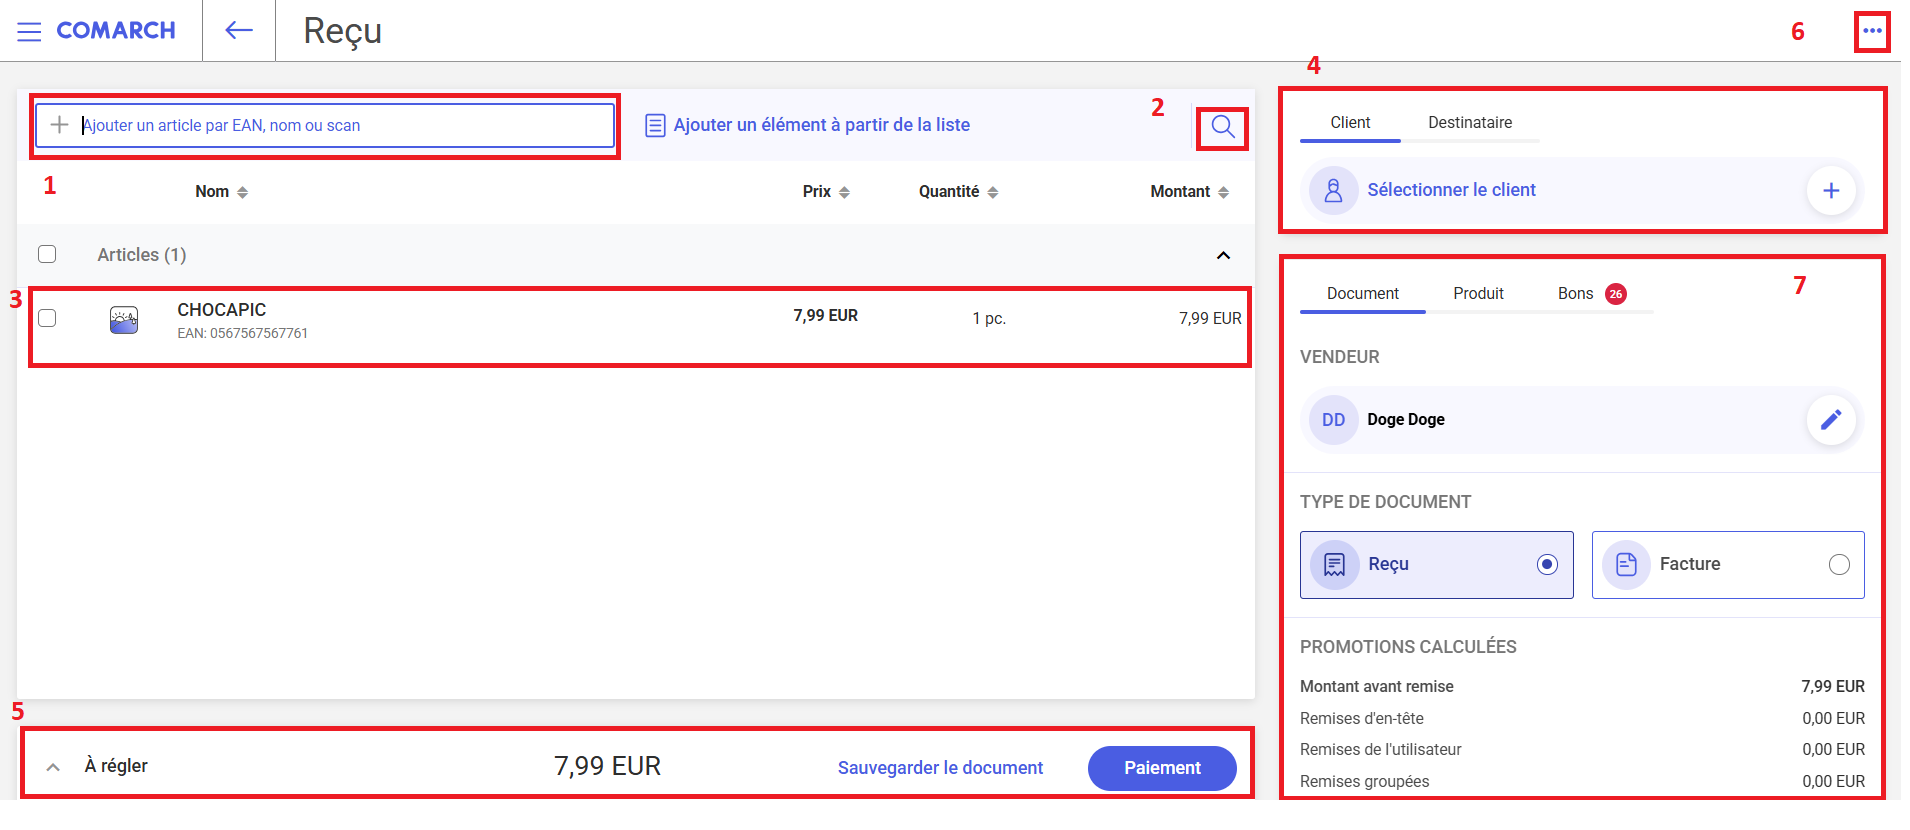
Task: Tick the Articles group checkbox
Action: 47,254
